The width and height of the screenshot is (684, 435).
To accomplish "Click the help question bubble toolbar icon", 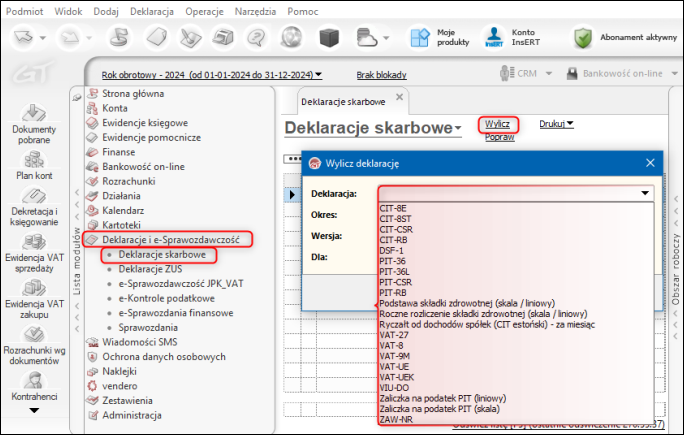I will 256,38.
